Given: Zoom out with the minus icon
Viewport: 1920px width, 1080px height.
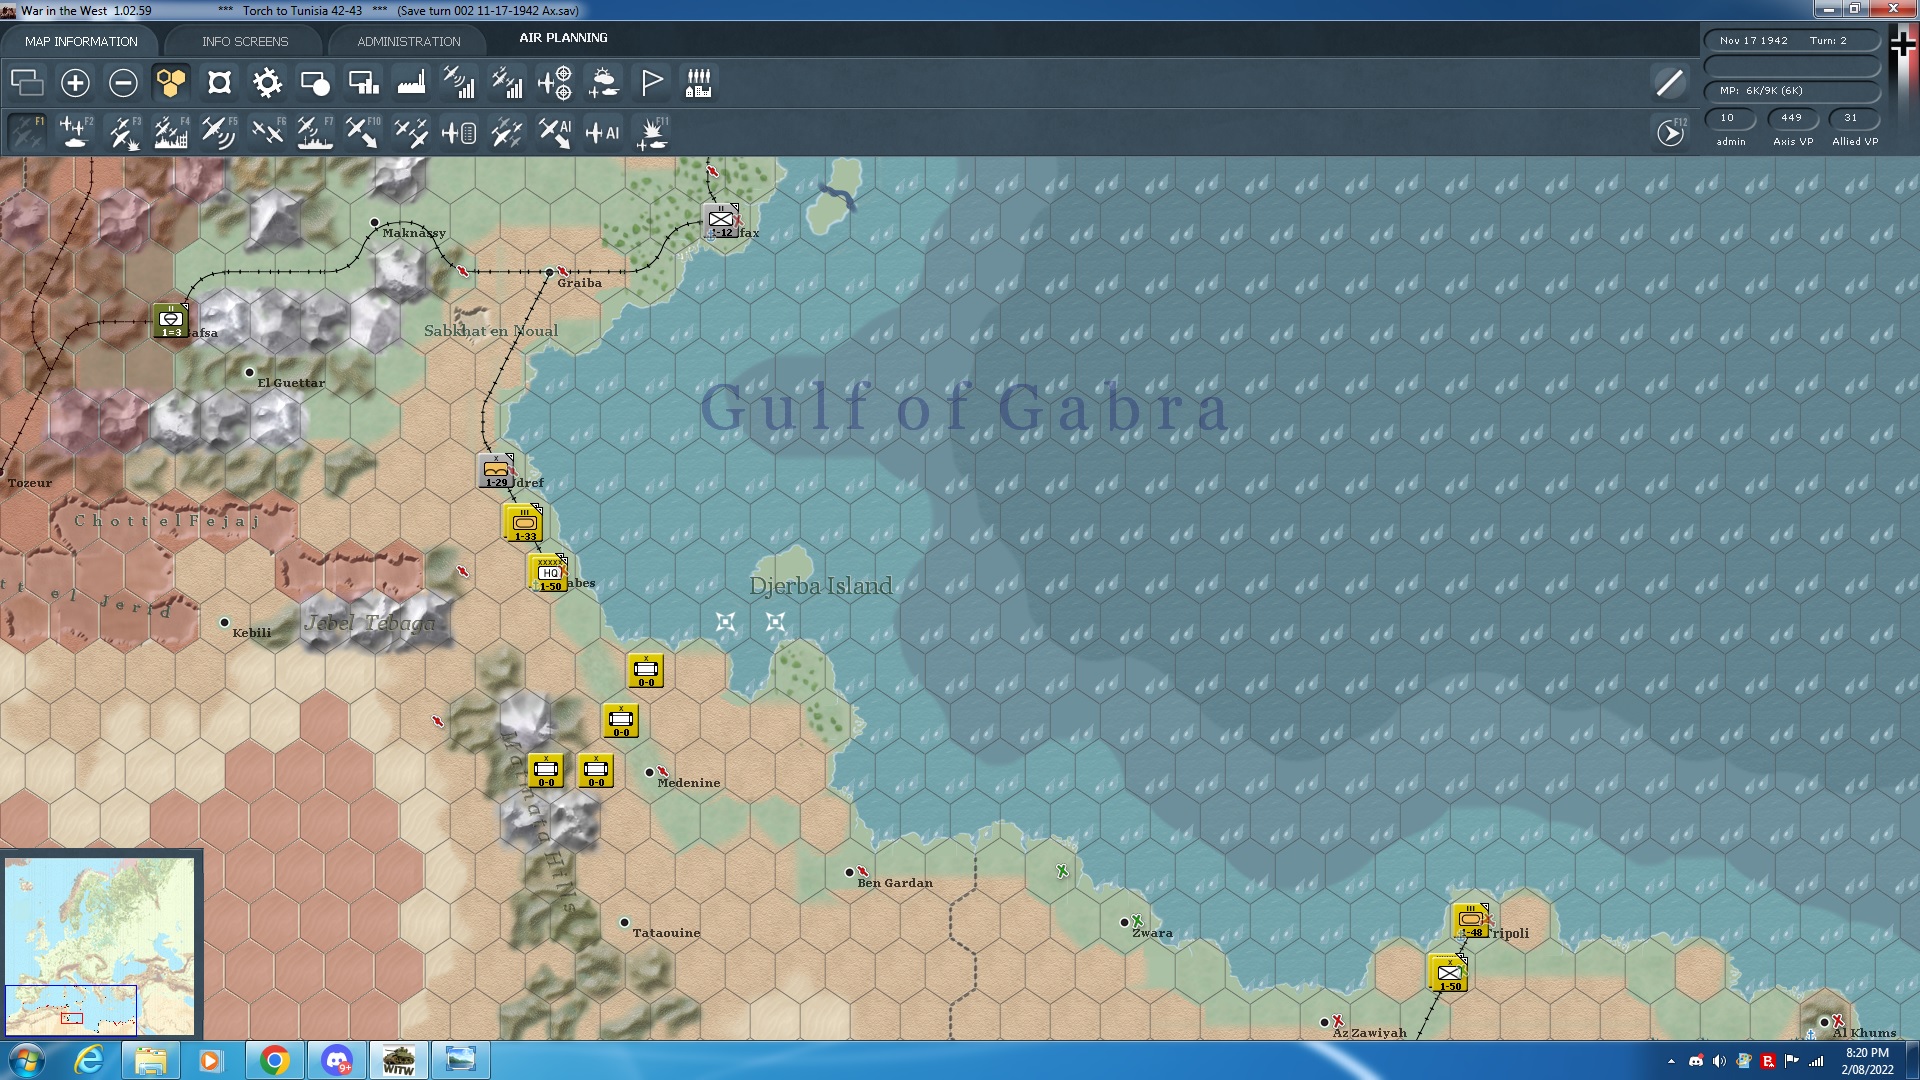Looking at the screenshot, I should 123,83.
